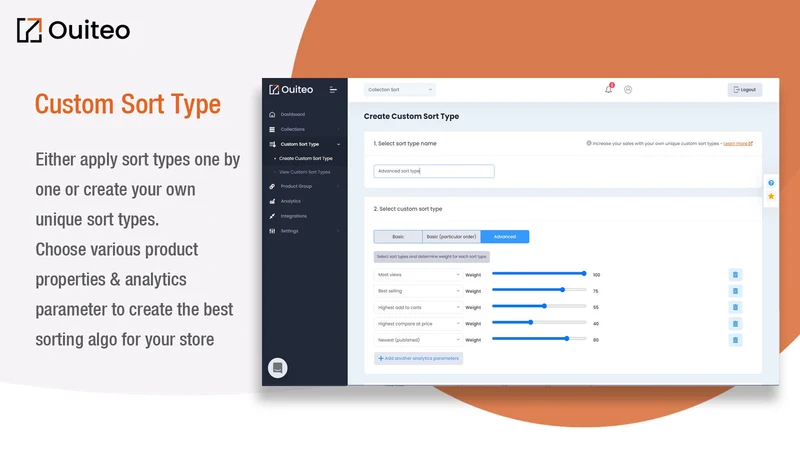The height and width of the screenshot is (450, 800).
Task: Click the 'Create Custom Sort Type' heading
Action: coord(411,116)
